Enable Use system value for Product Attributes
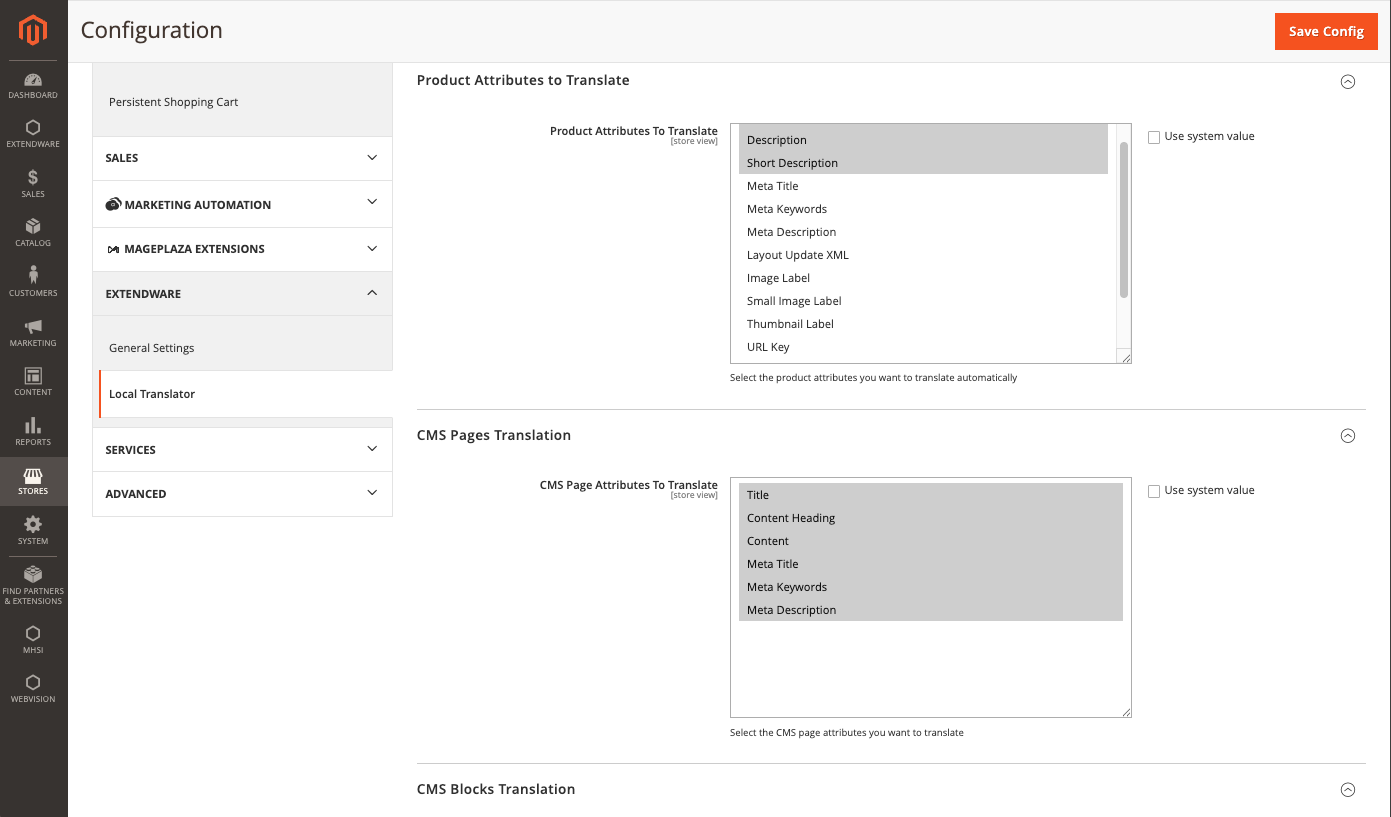 coord(1154,137)
